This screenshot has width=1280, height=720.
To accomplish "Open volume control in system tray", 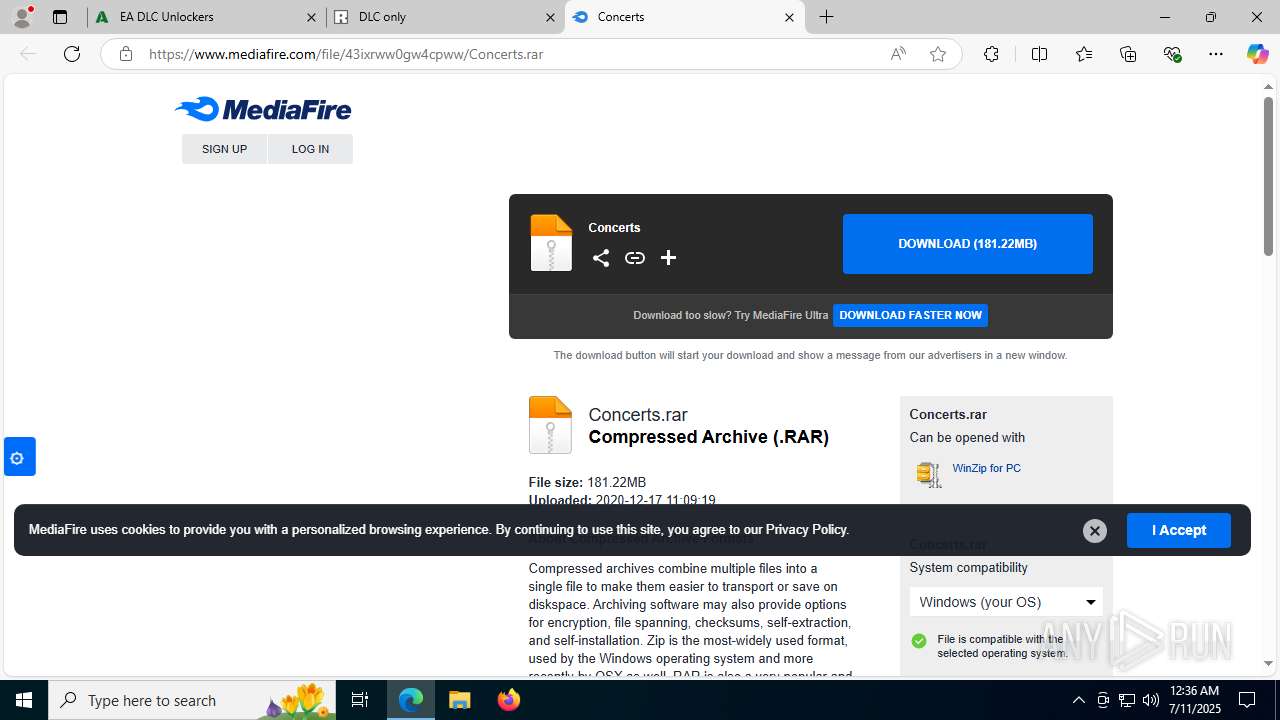I will [1151, 700].
